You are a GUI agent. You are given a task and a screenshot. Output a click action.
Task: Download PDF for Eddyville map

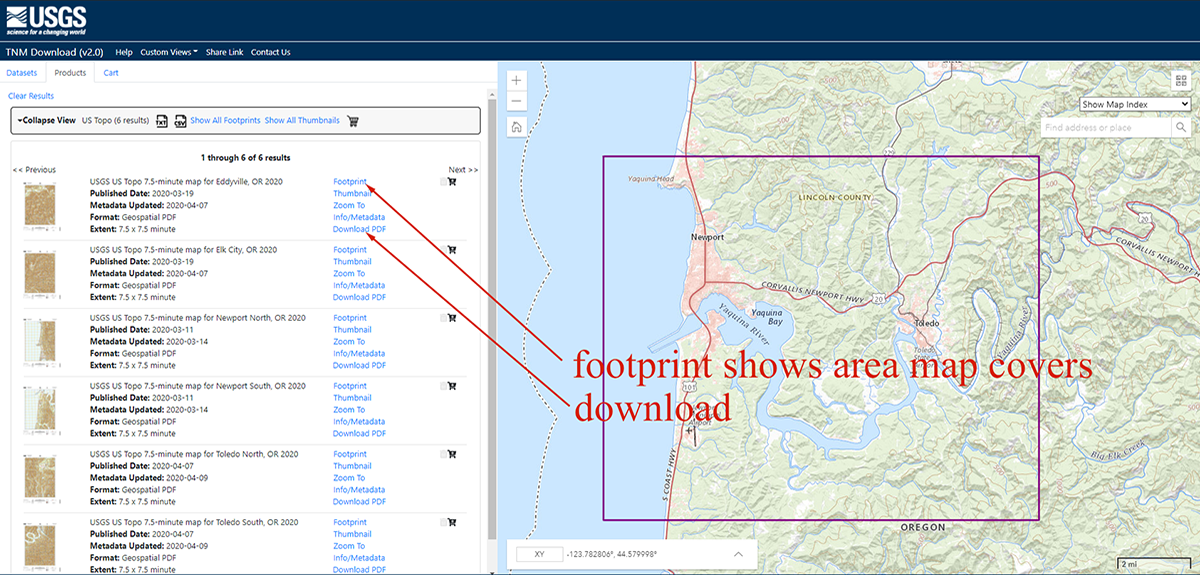(x=359, y=229)
